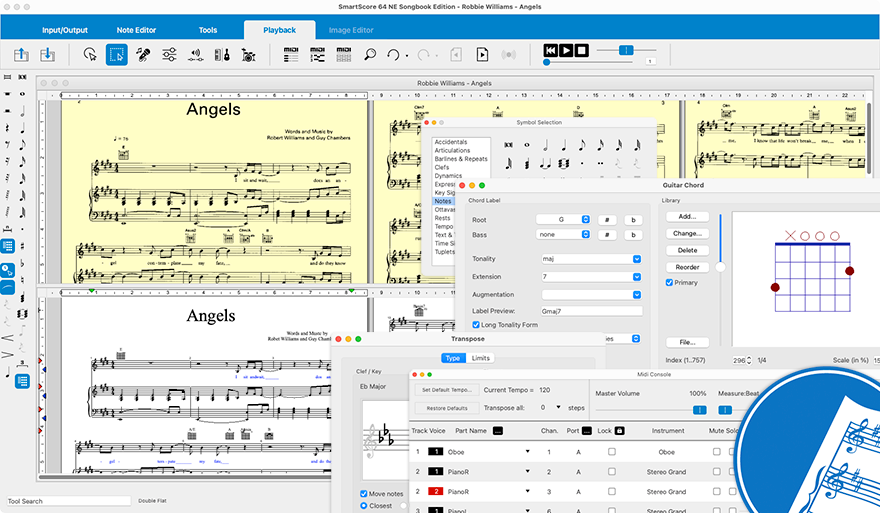Image resolution: width=880 pixels, height=513 pixels.
Task: Switch to the Tools tab
Action: click(x=208, y=30)
